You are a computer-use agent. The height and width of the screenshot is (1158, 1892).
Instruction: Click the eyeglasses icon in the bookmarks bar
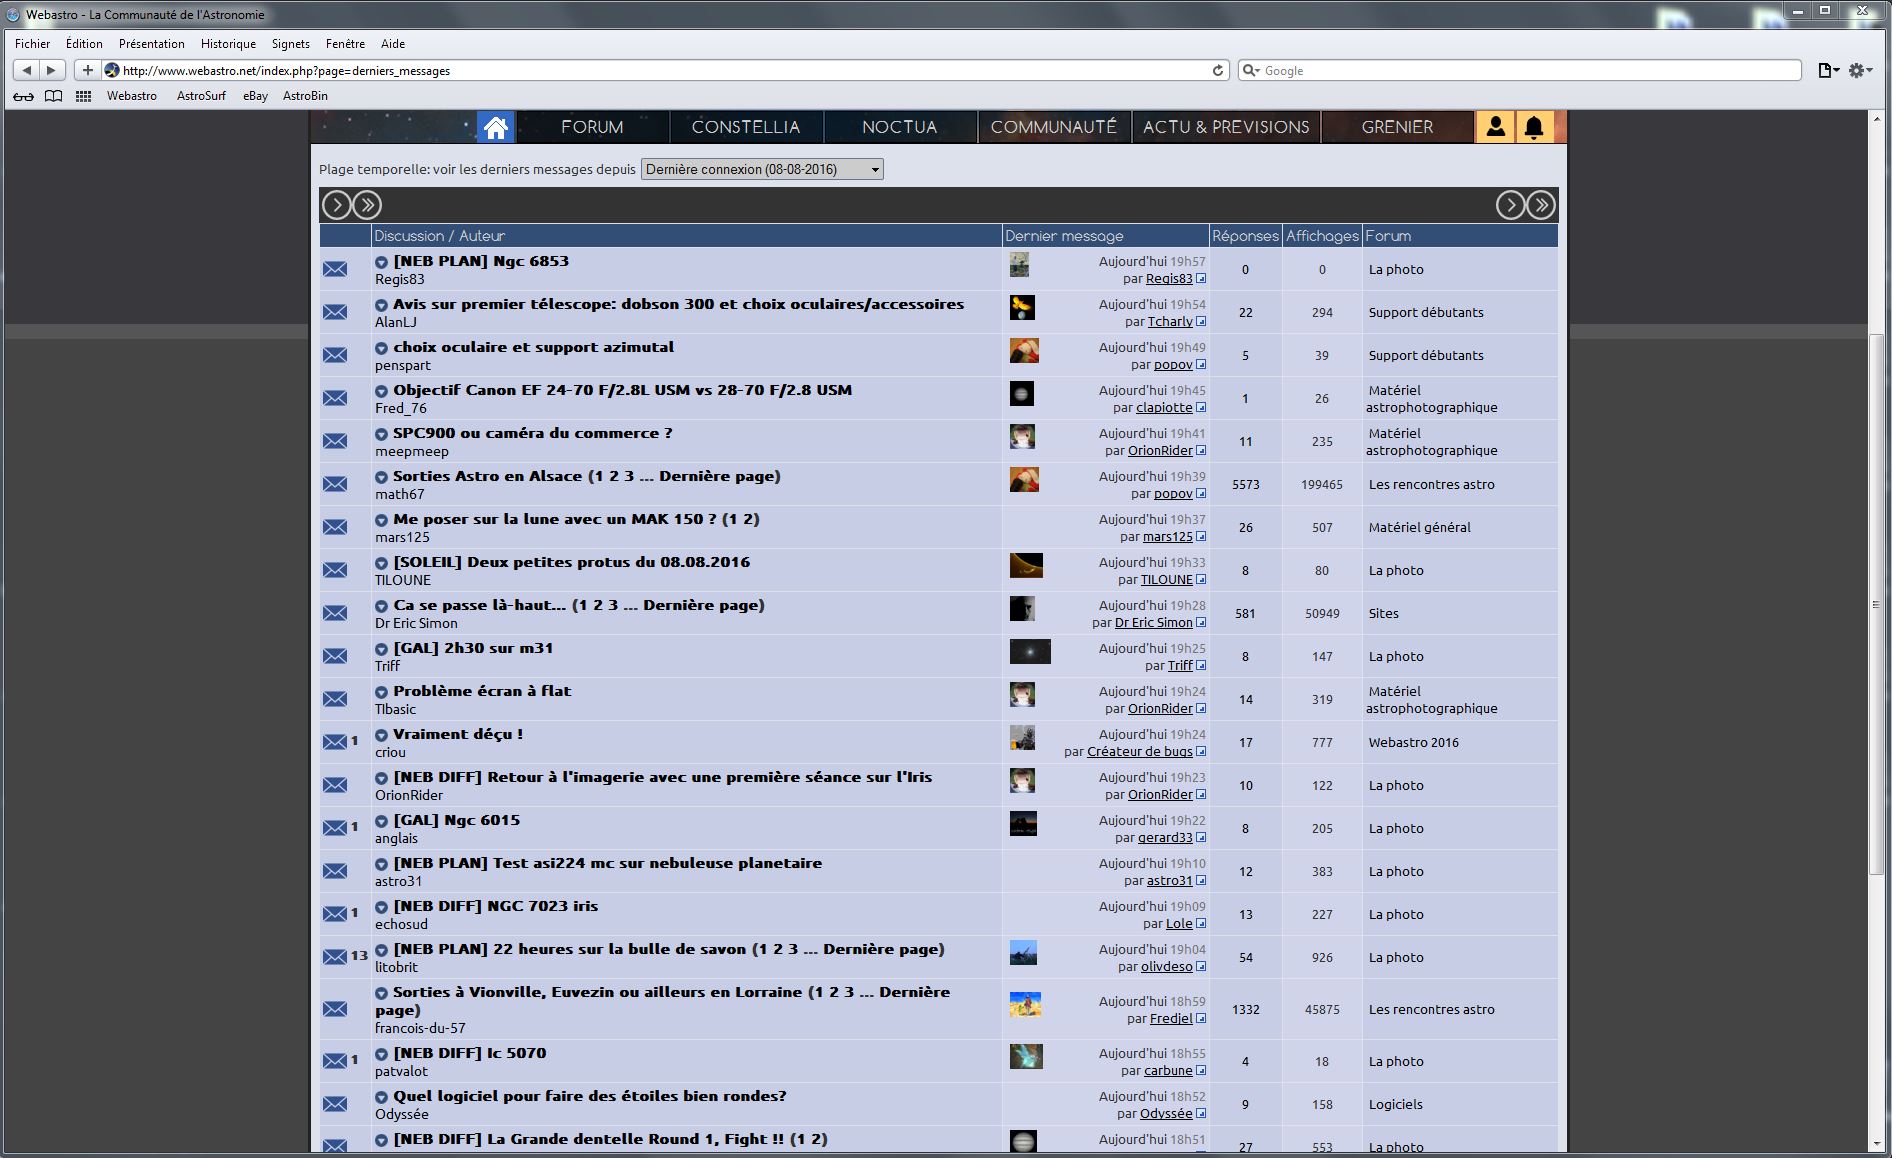pyautogui.click(x=23, y=96)
